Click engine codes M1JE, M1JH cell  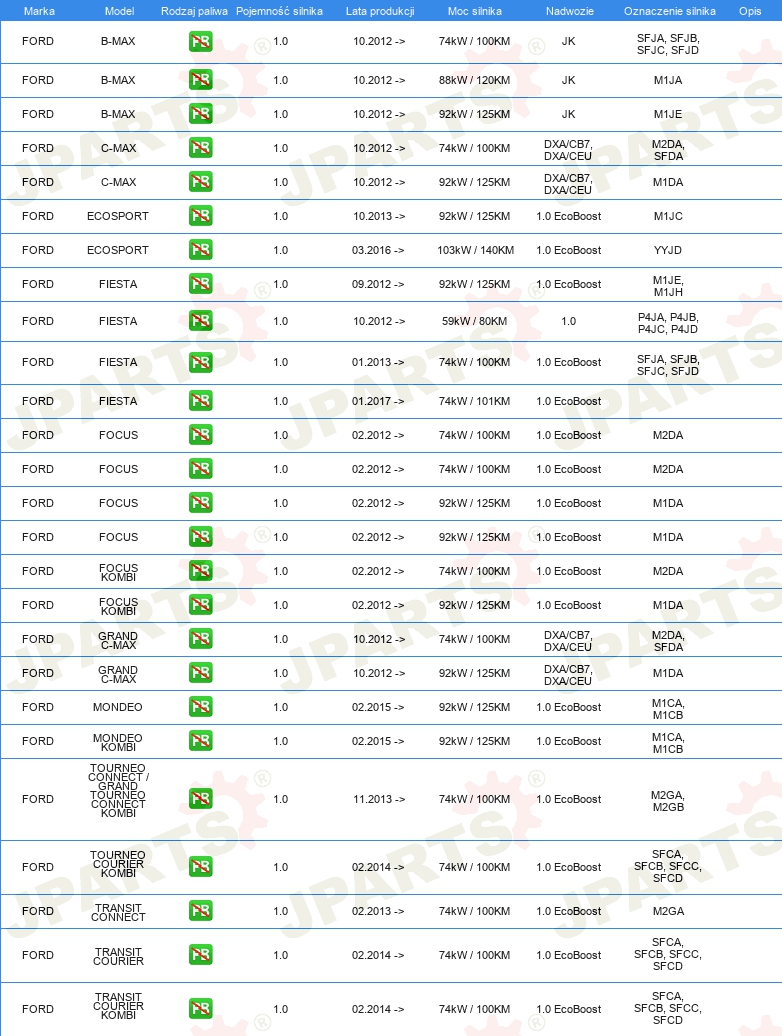click(x=668, y=286)
